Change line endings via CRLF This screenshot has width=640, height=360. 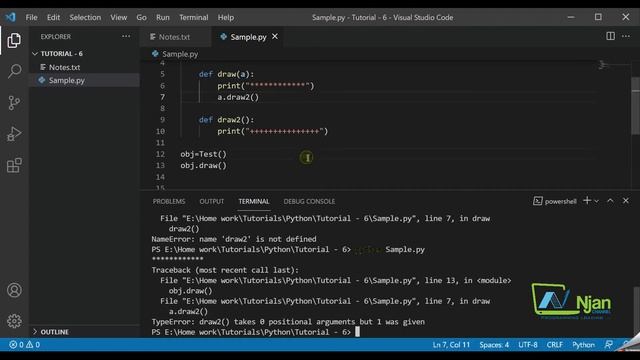click(x=554, y=345)
